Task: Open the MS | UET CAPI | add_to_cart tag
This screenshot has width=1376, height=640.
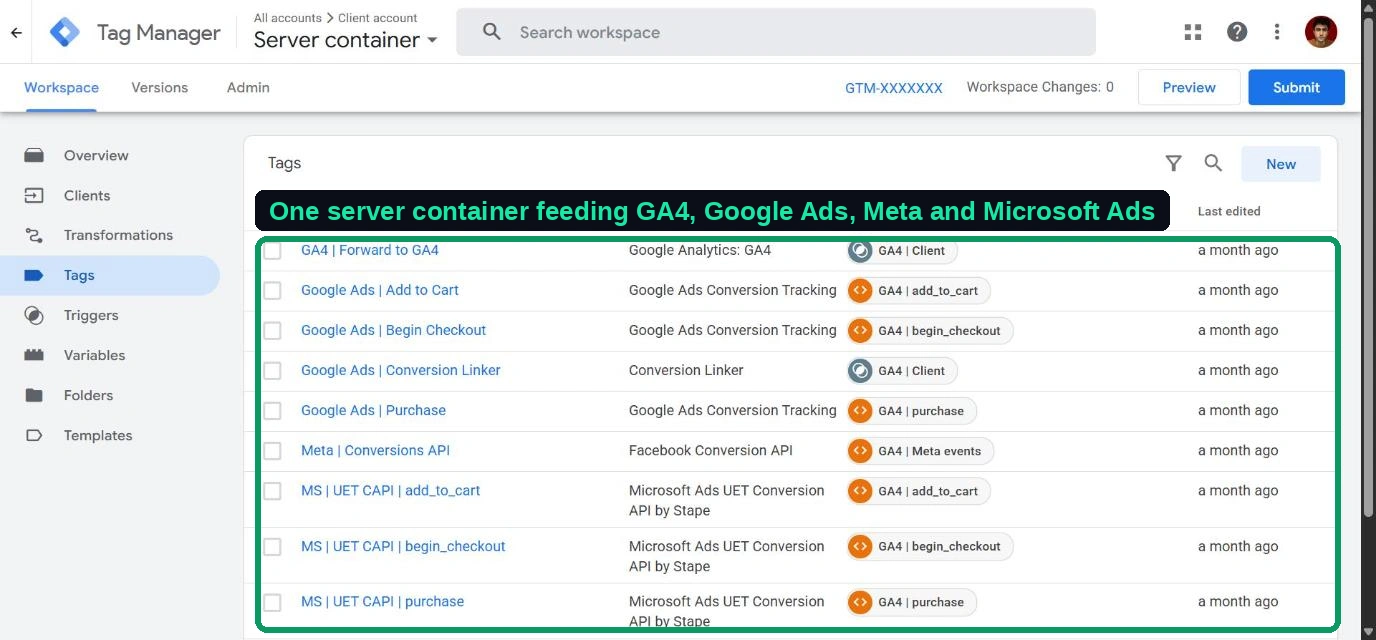Action: [x=391, y=490]
